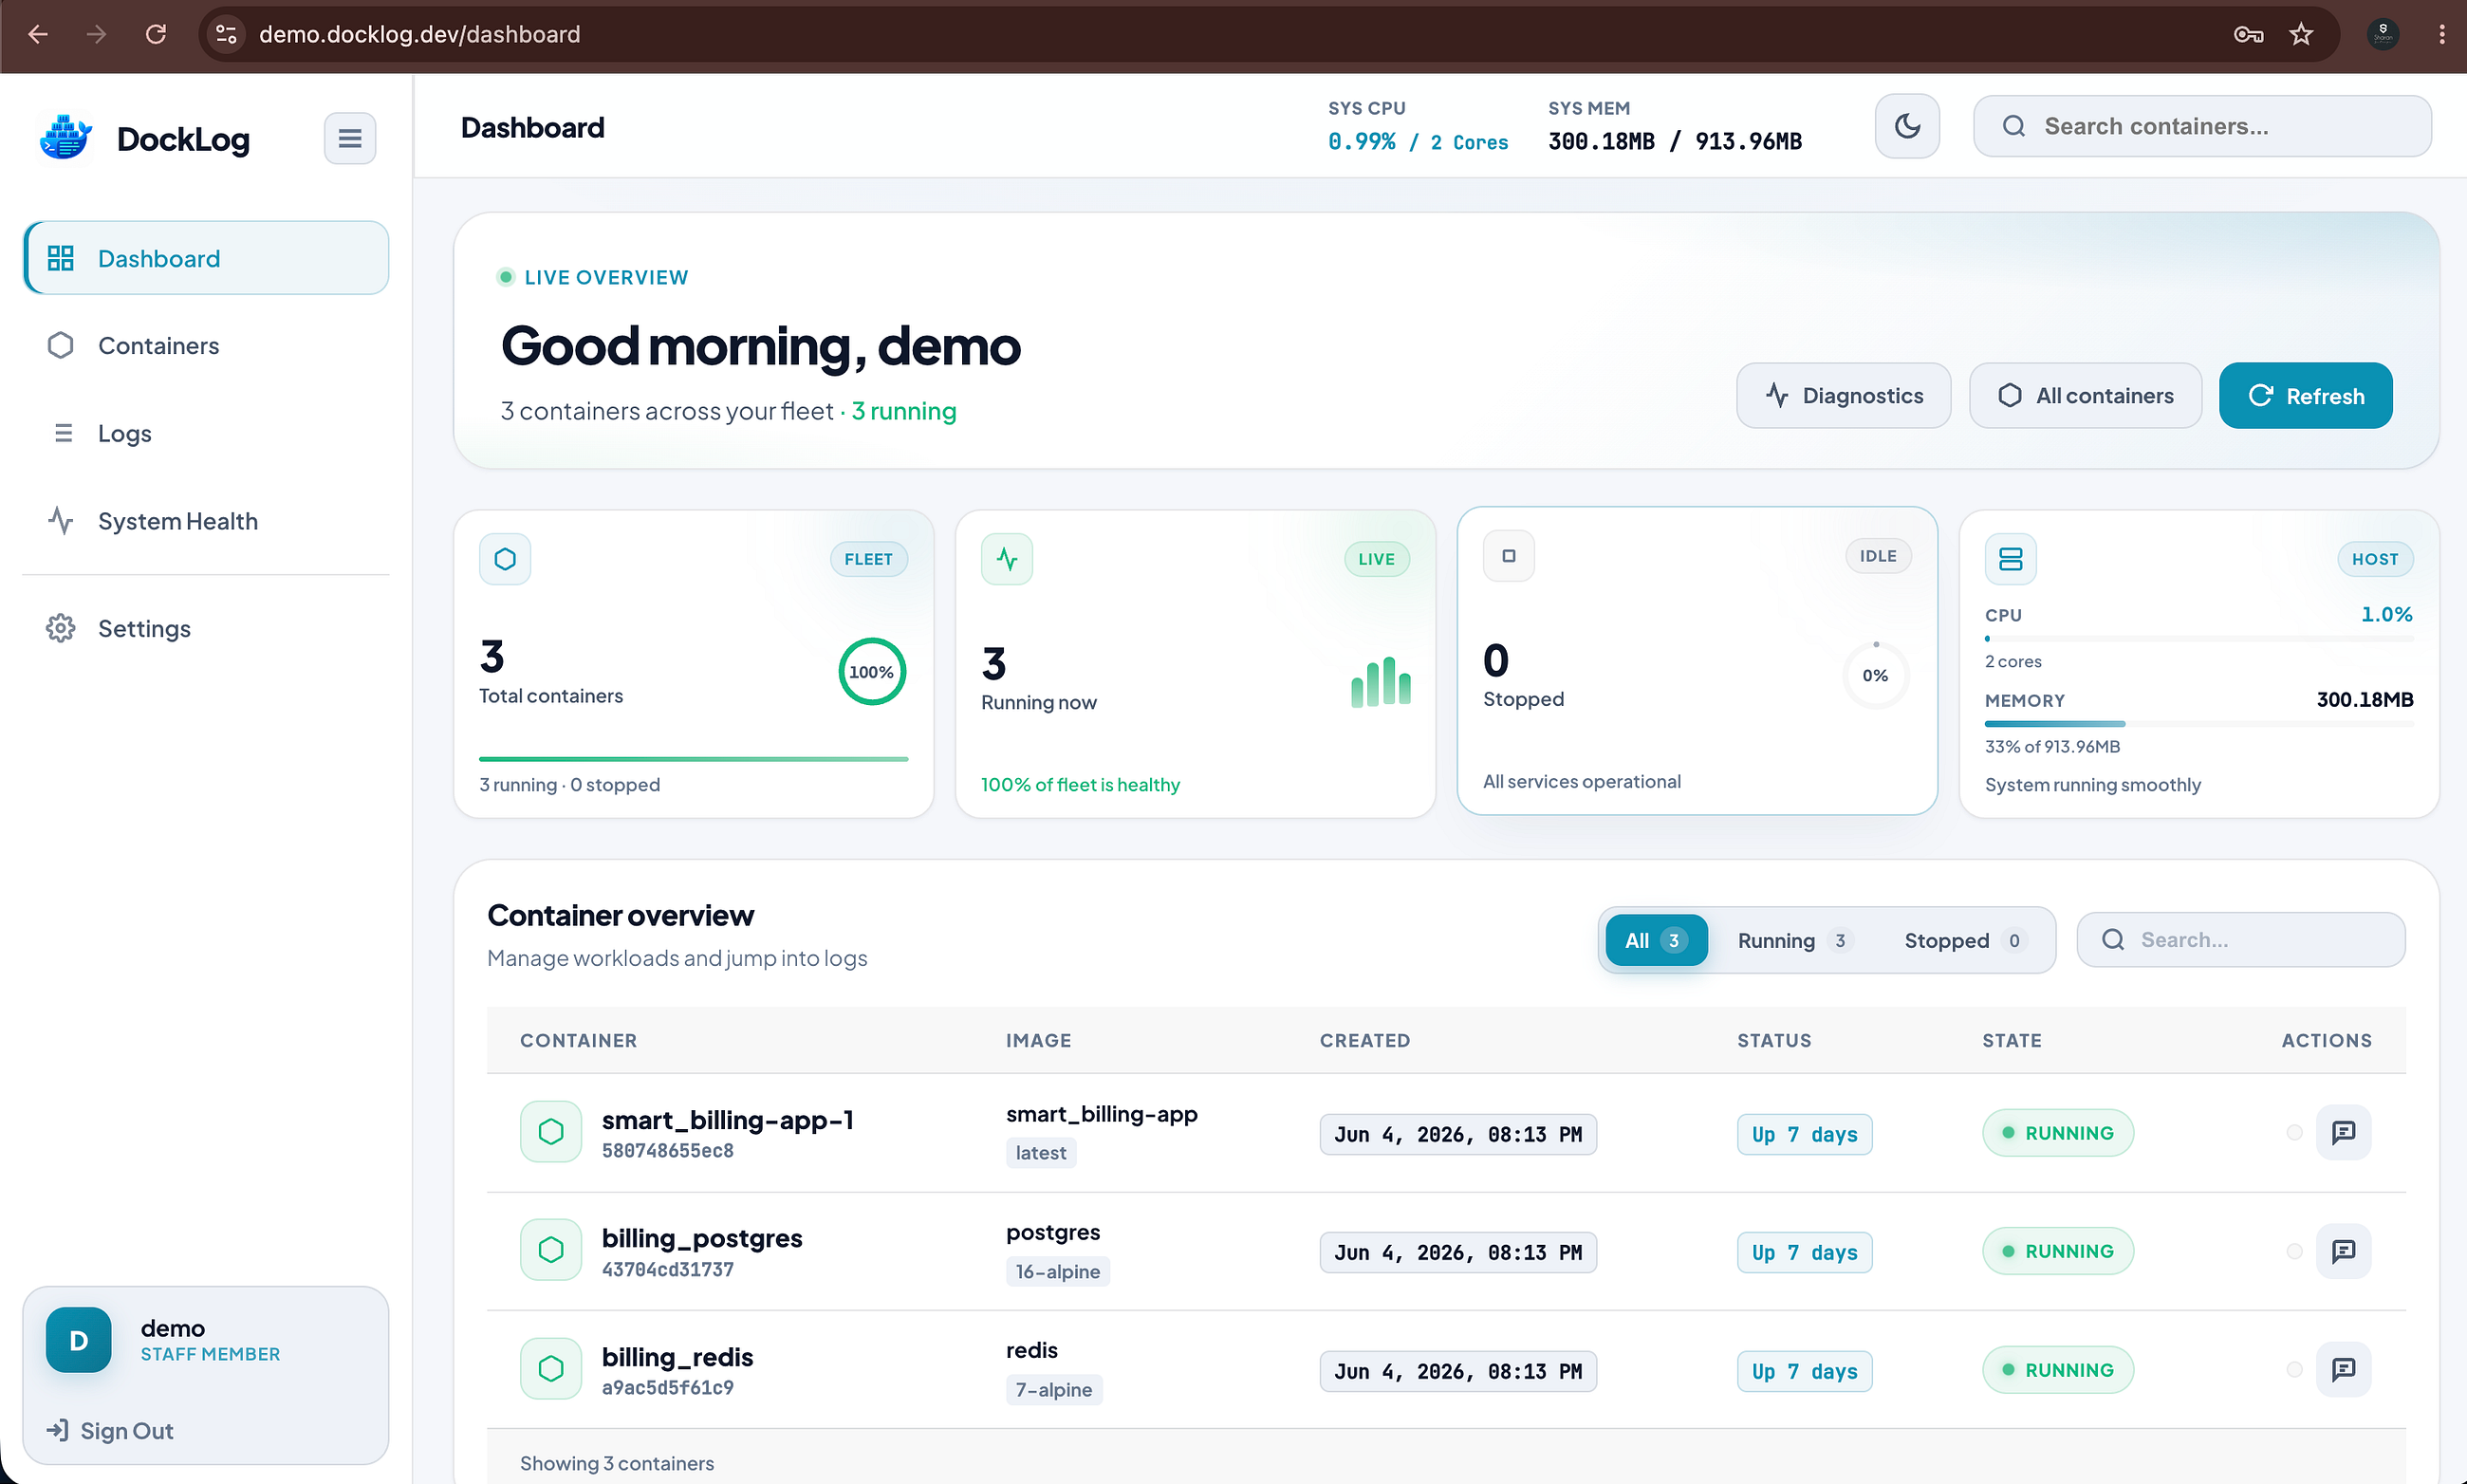Screen dimensions: 2467x1484
Task: Reload the page with browser reload icon
Action: pos(155,34)
